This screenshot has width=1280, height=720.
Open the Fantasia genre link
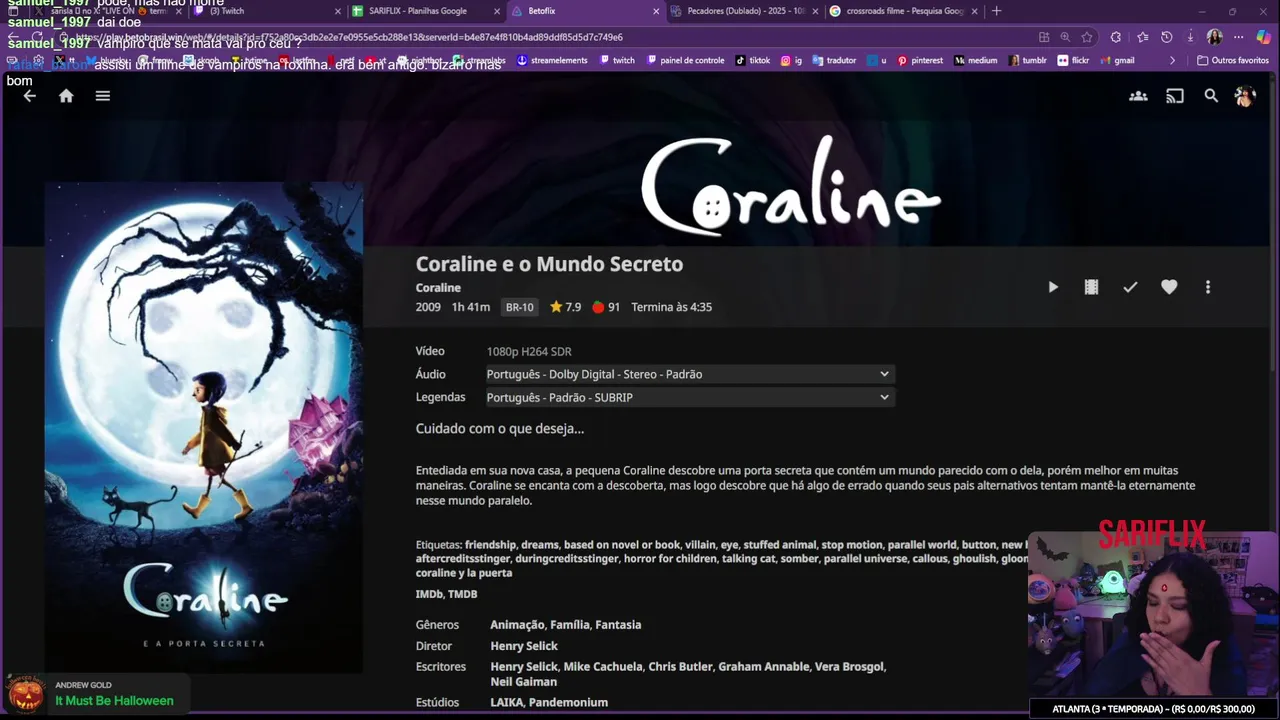click(618, 625)
